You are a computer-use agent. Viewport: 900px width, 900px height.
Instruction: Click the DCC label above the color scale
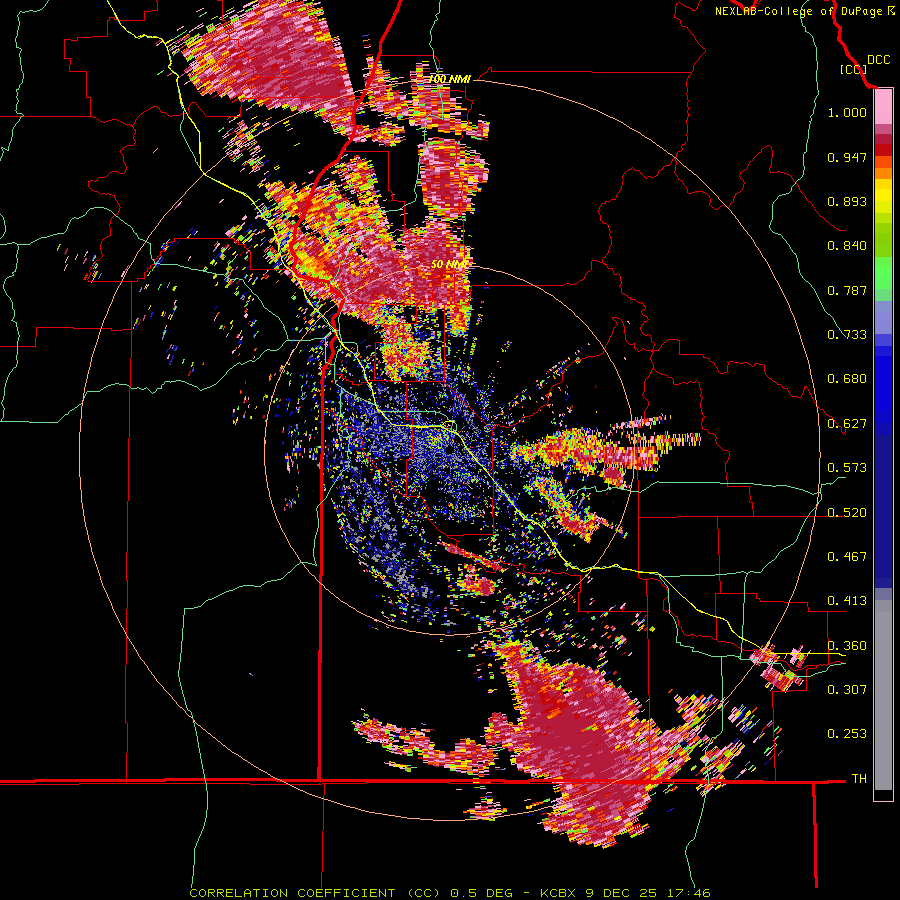878,60
